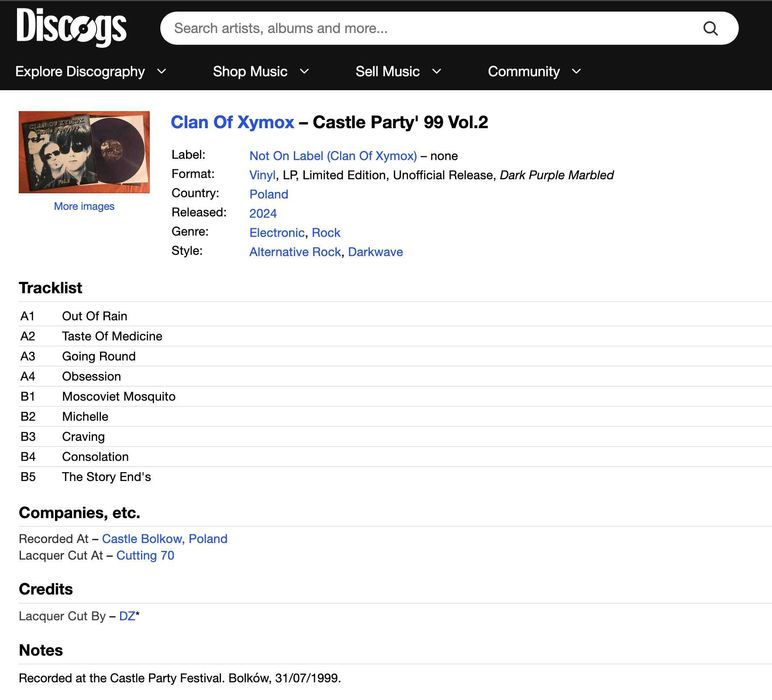Click the 2024 release year link
The image size is (772, 700).
pos(263,213)
